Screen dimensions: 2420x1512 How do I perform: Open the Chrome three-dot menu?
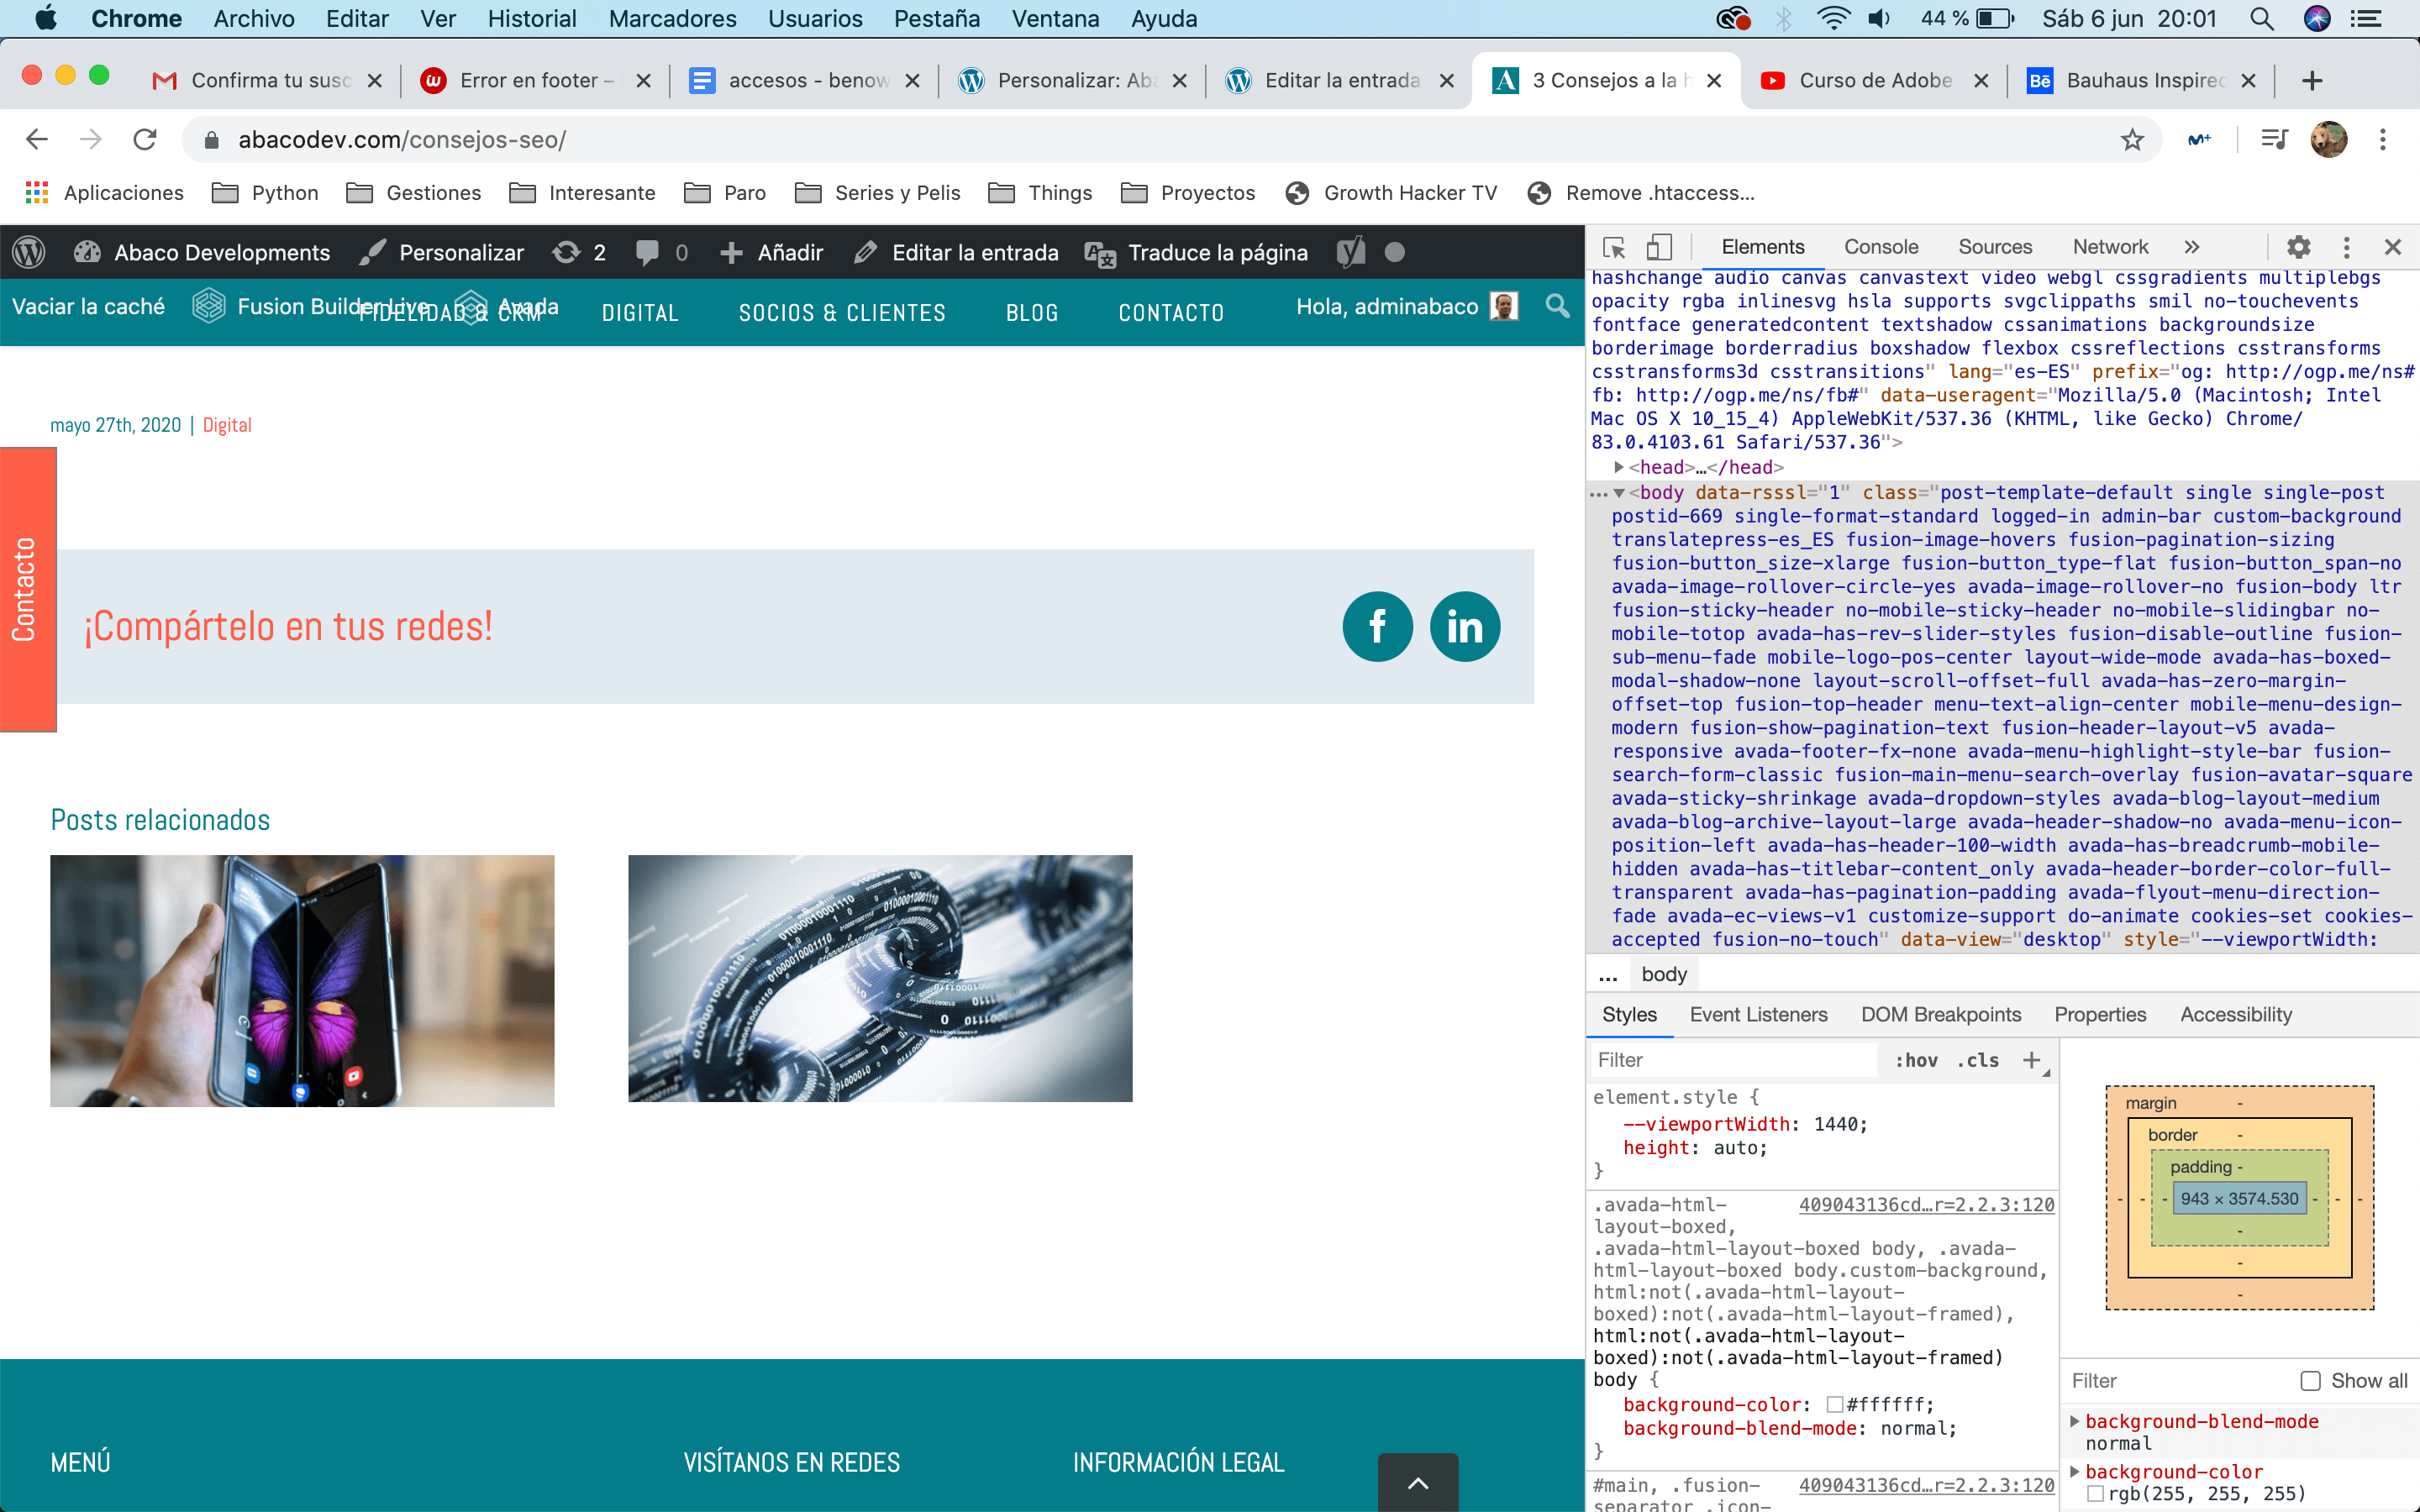tap(2383, 140)
